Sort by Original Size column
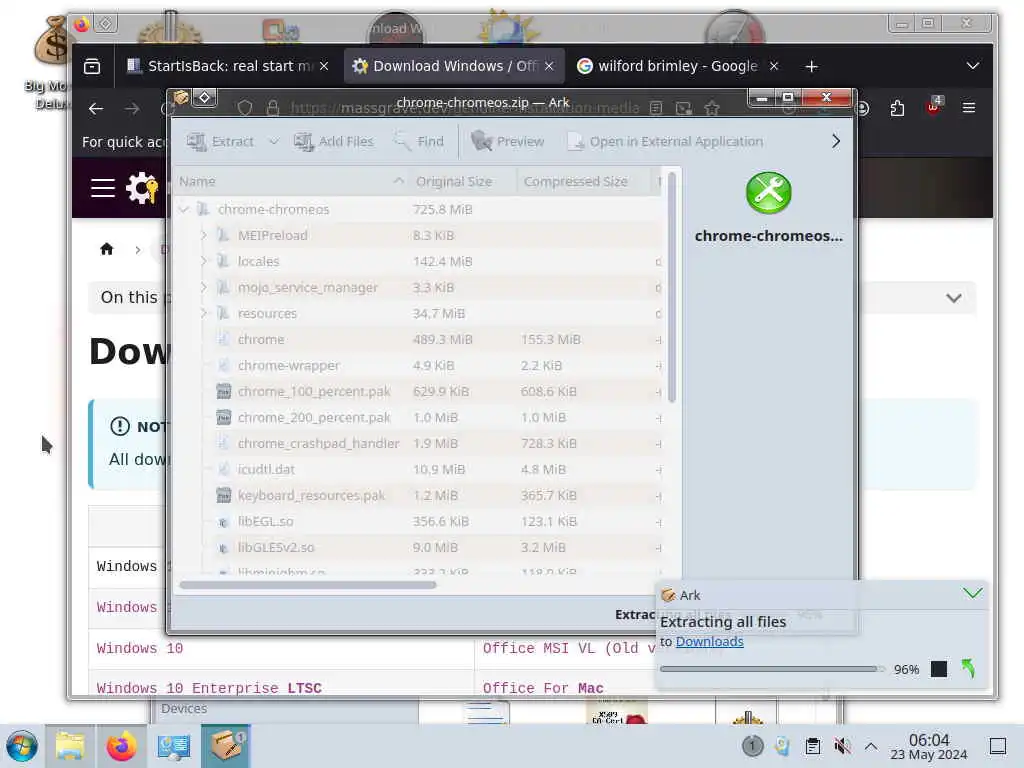 (462, 182)
